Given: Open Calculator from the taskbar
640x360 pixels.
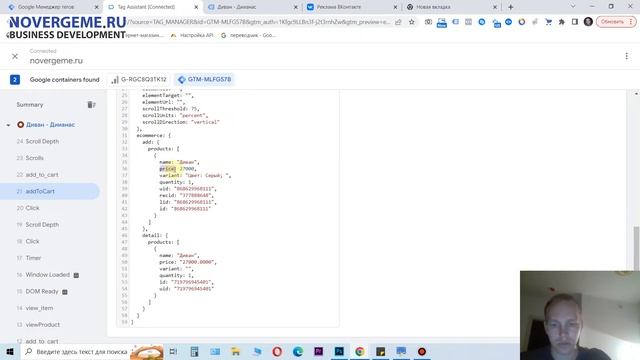Looking at the screenshot, I should pos(194,351).
